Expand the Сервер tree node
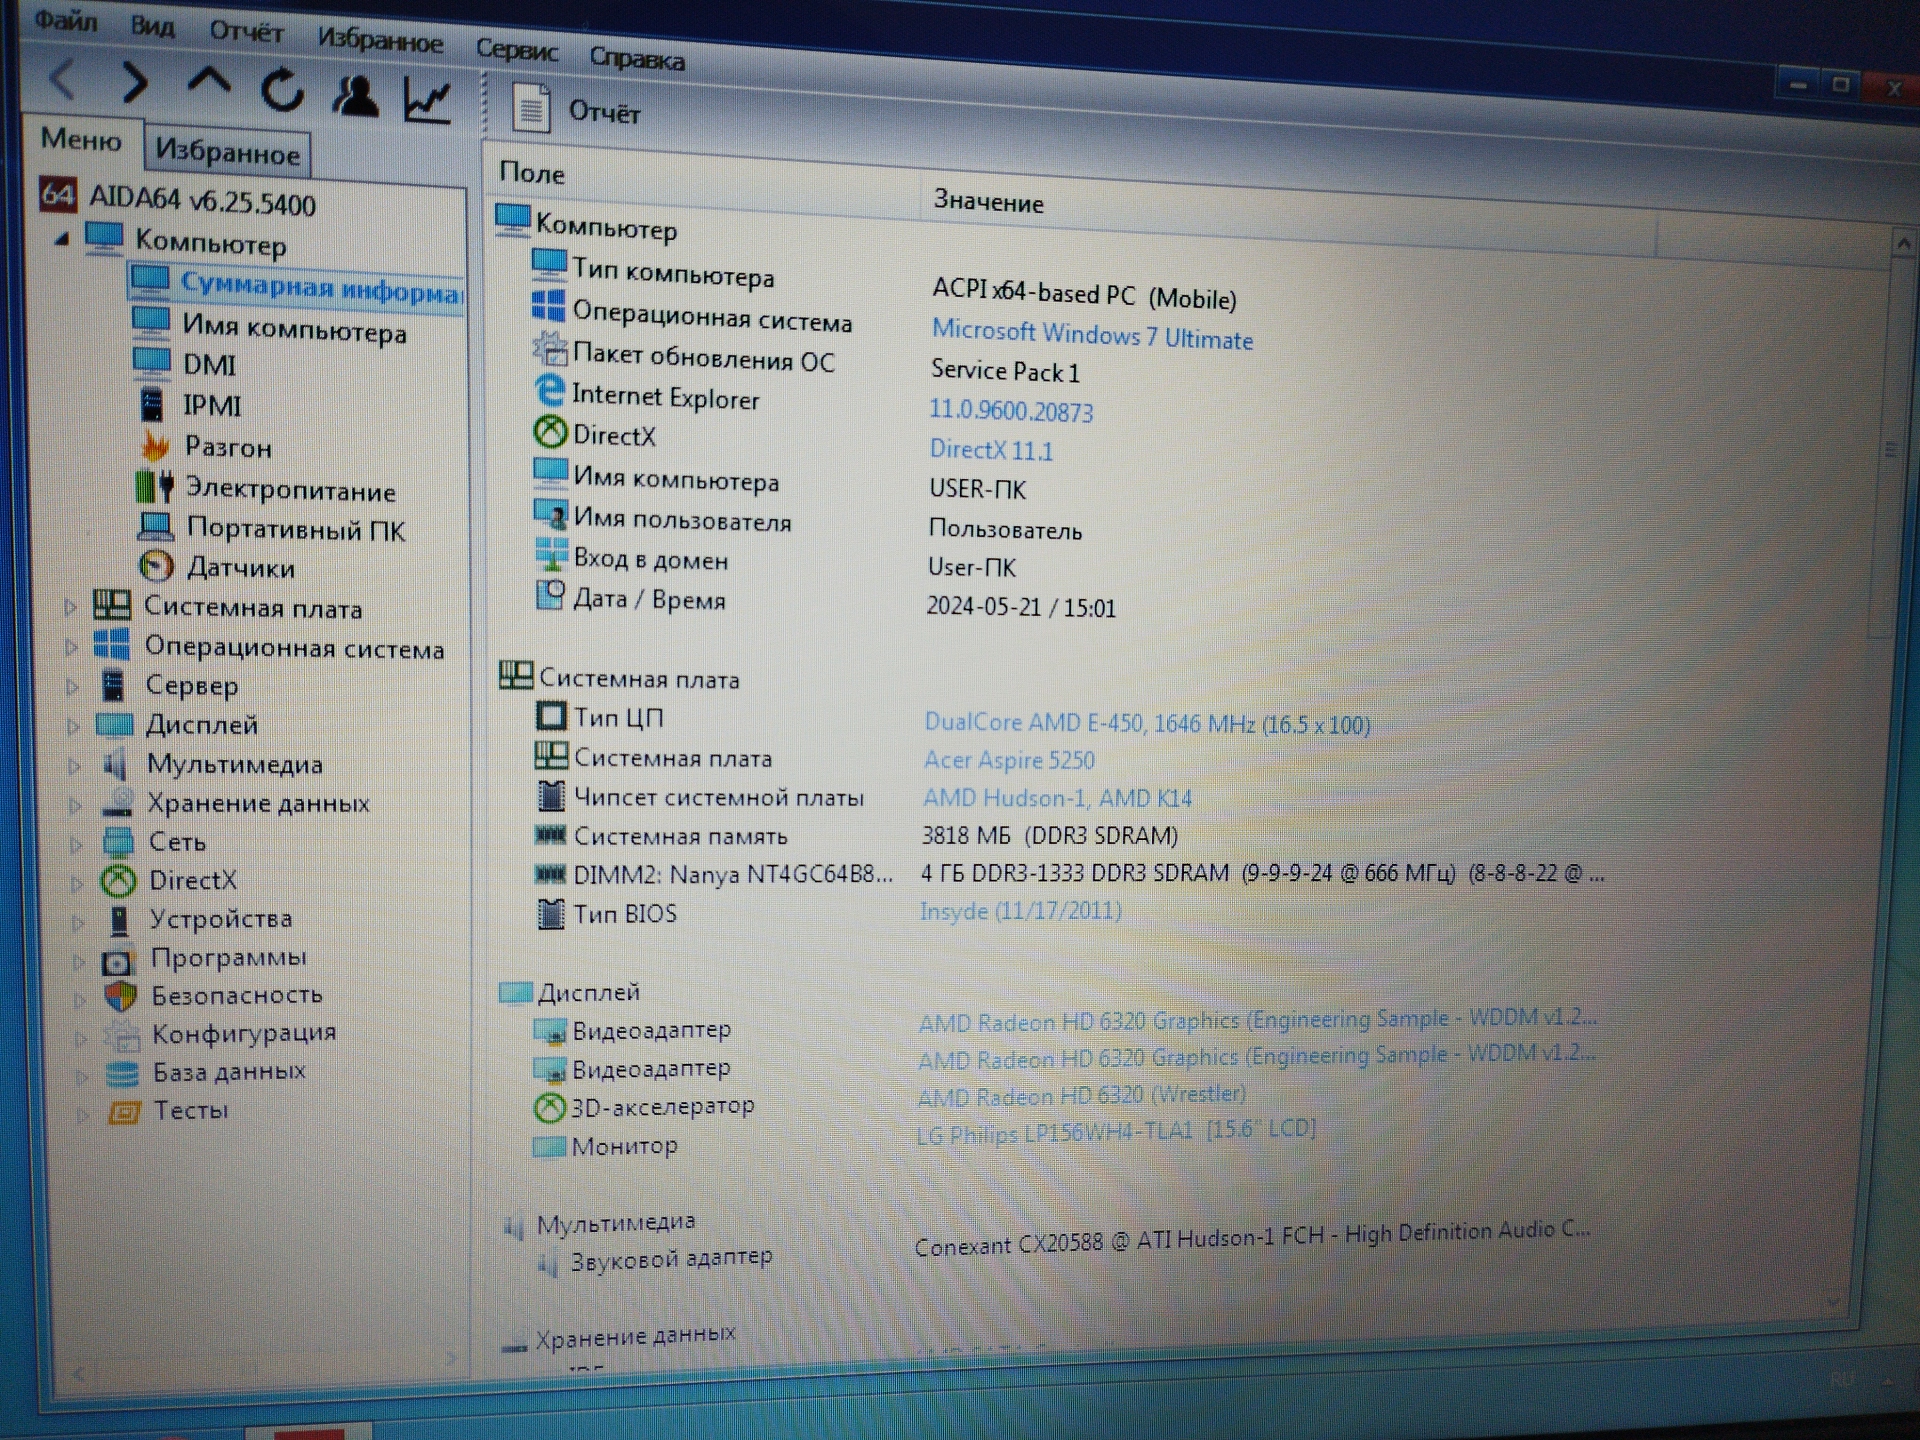 tap(72, 687)
